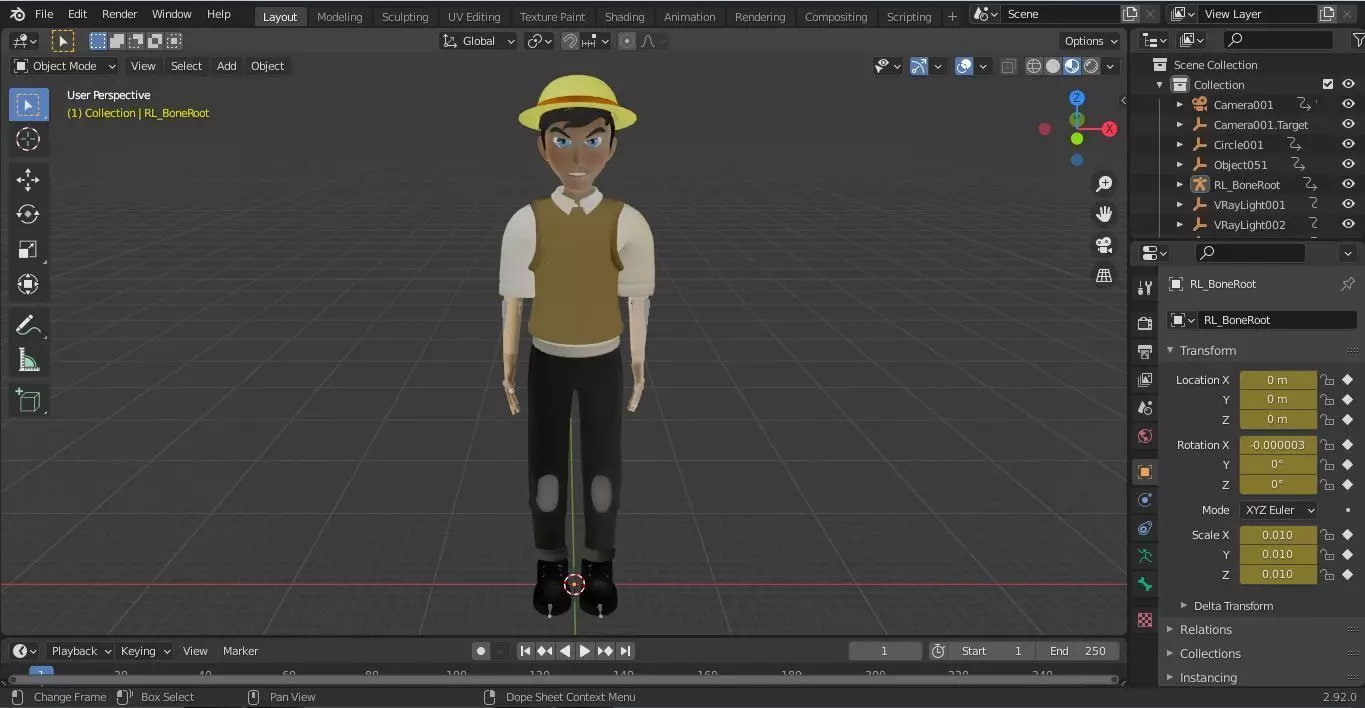The image size is (1365, 708).
Task: Hide VRayLight002 using its eye icon
Action: pos(1348,225)
